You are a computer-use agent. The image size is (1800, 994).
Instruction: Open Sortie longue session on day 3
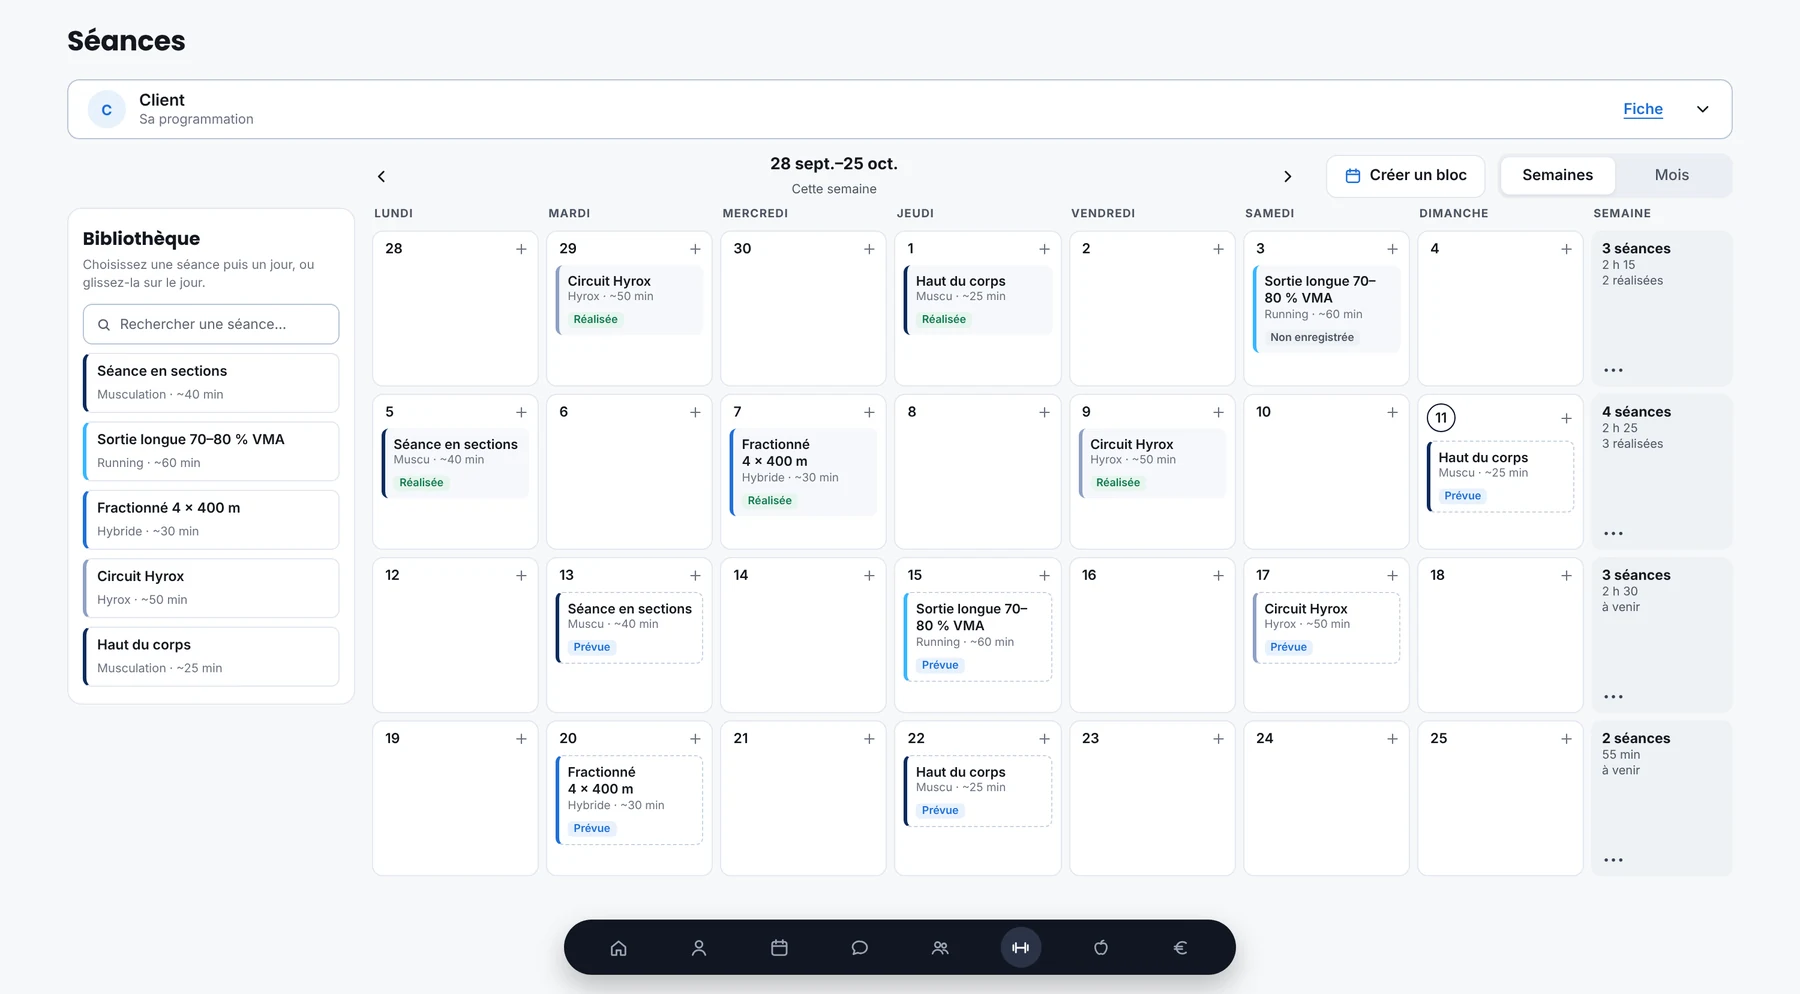point(1326,309)
